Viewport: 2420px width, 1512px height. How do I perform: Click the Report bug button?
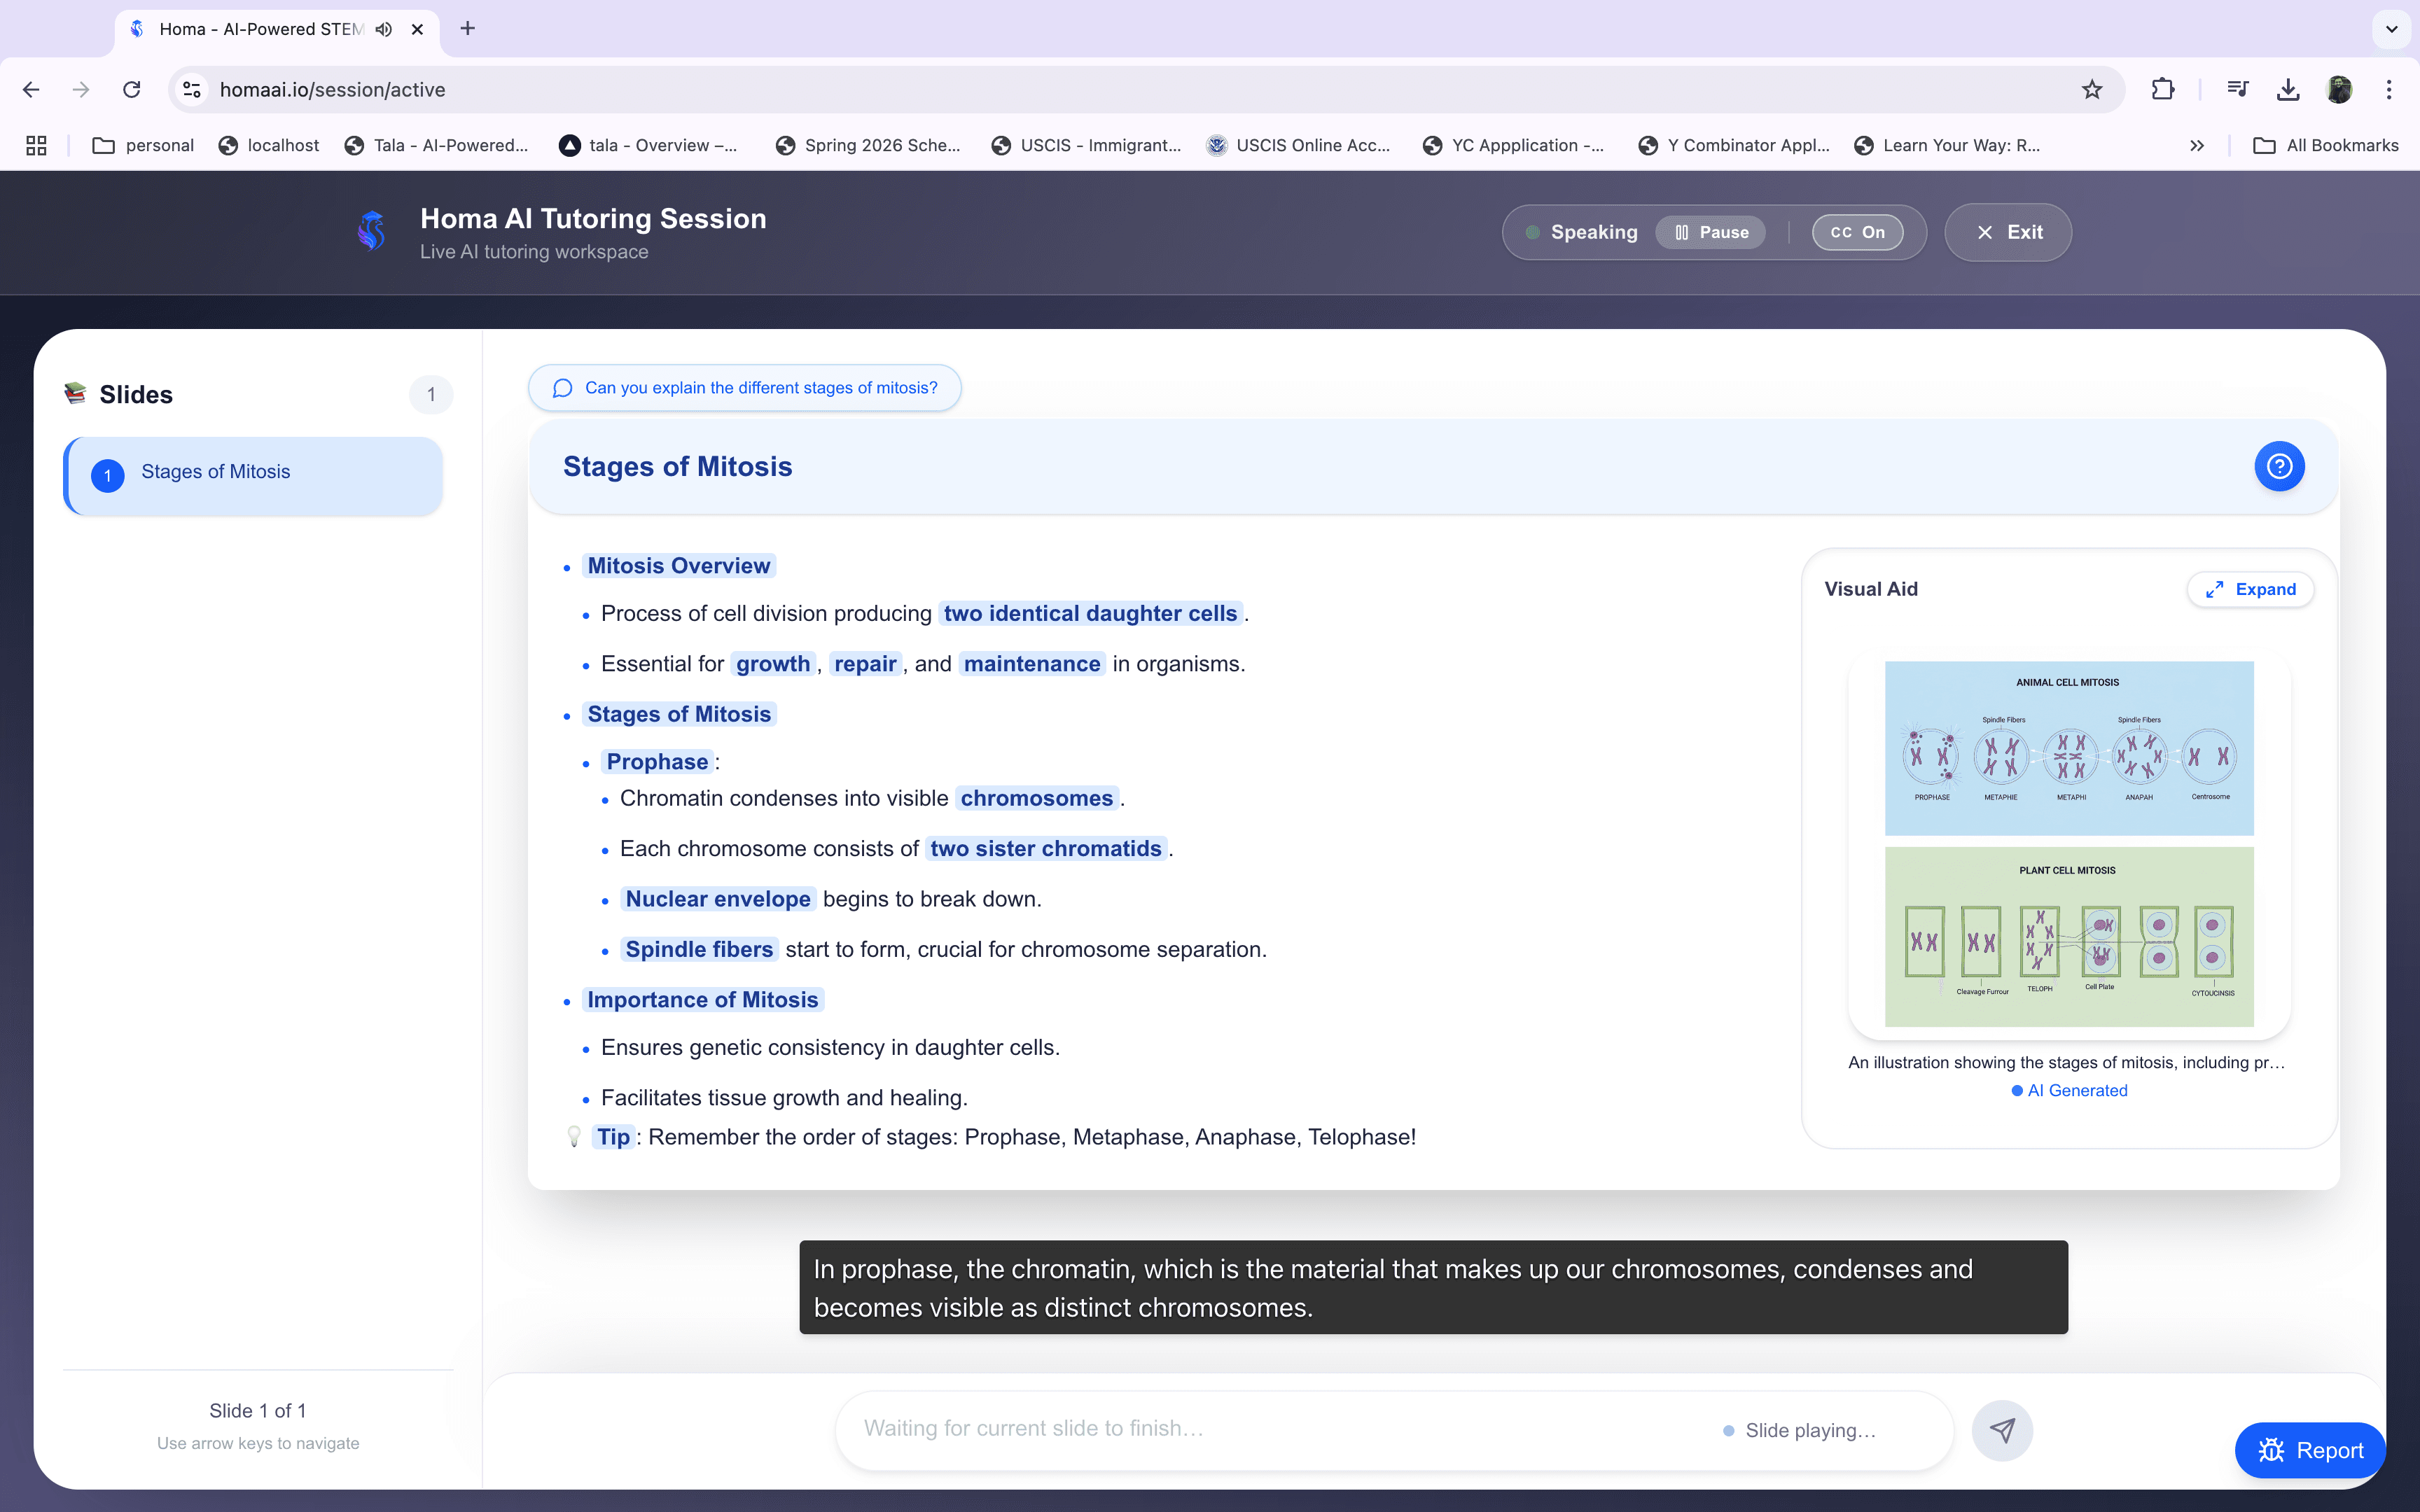click(x=2310, y=1450)
